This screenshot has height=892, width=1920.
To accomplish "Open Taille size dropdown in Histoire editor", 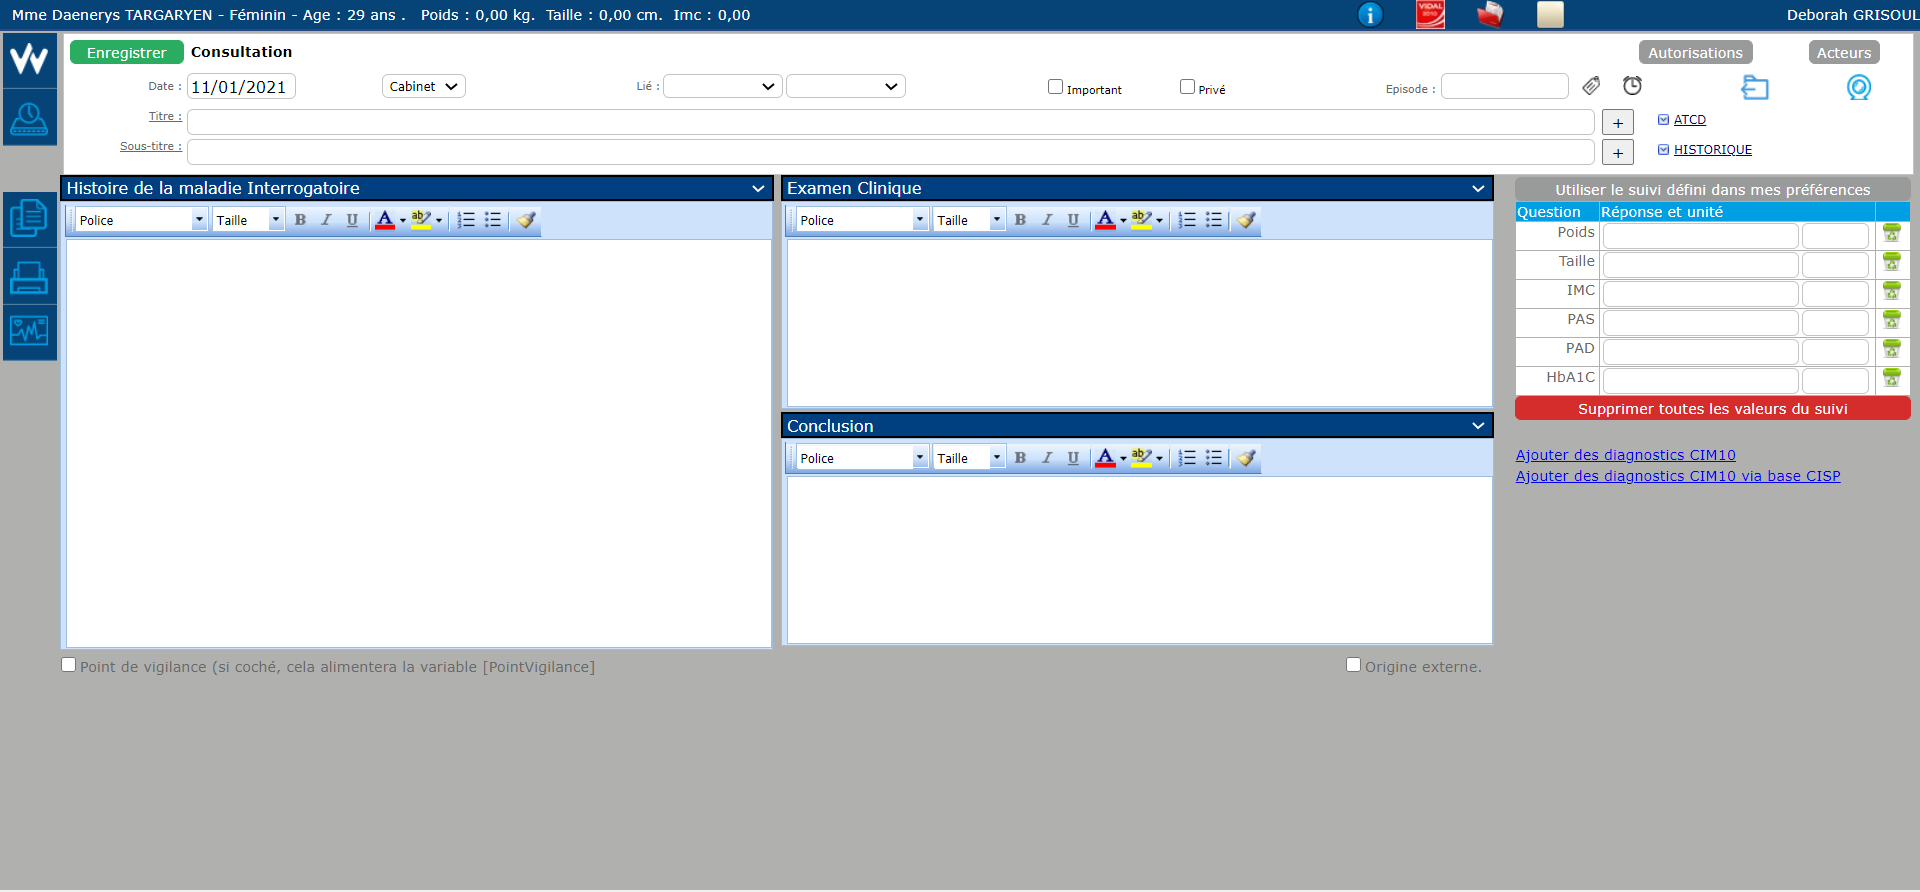I will coord(248,220).
